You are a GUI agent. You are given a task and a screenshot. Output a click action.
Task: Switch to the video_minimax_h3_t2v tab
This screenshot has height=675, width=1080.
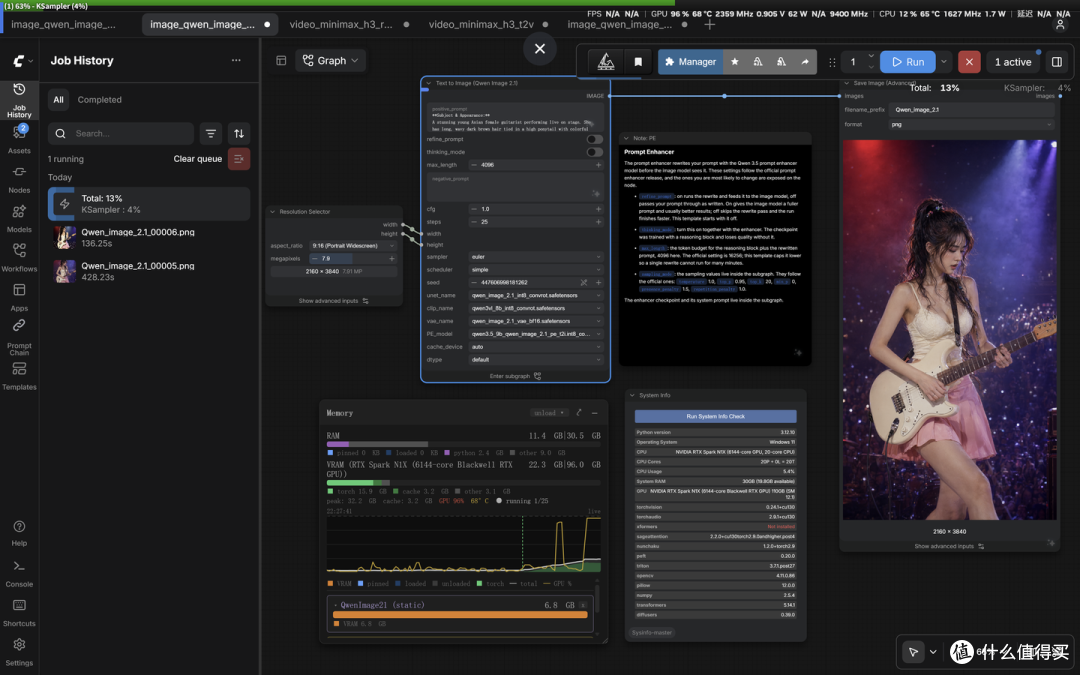coord(481,24)
